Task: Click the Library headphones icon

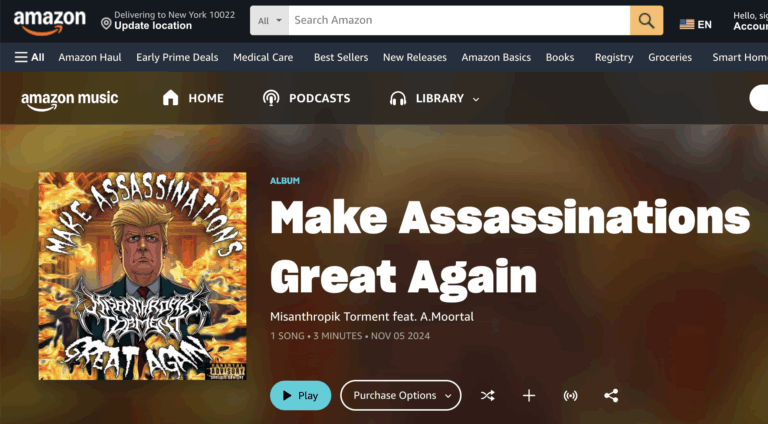Action: point(398,98)
